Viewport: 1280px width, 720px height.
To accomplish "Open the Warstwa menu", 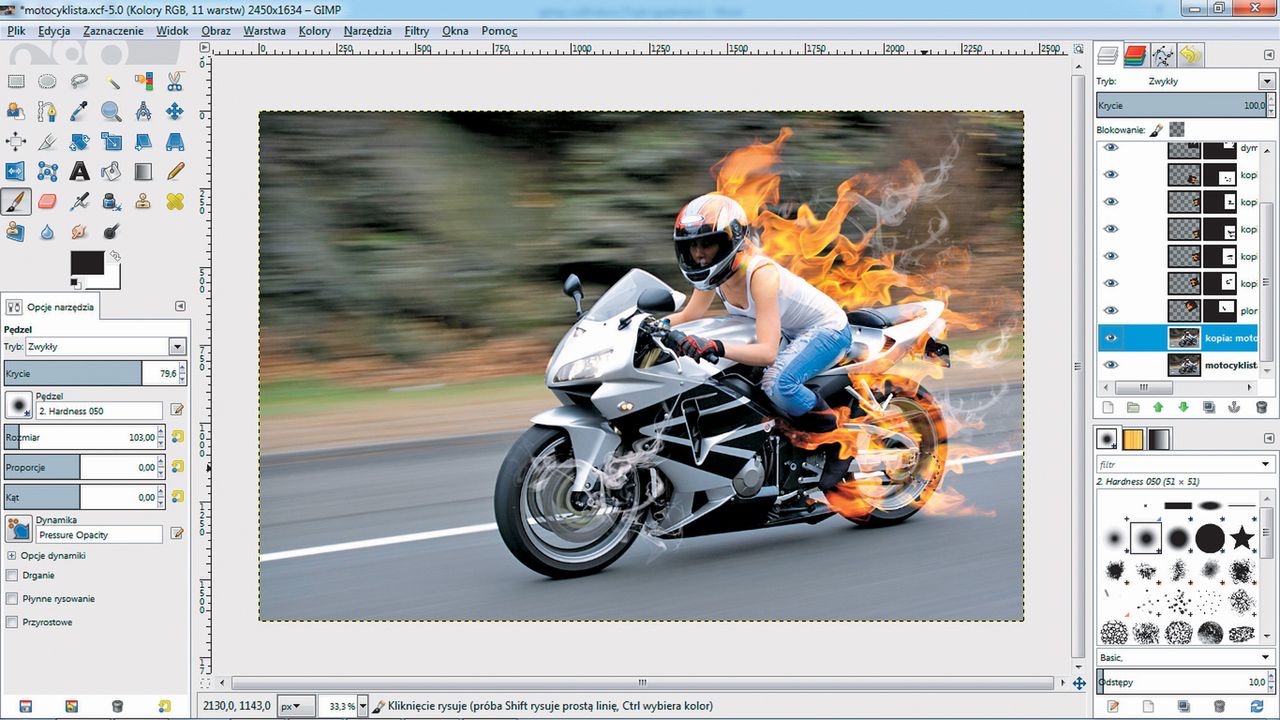I will point(264,31).
